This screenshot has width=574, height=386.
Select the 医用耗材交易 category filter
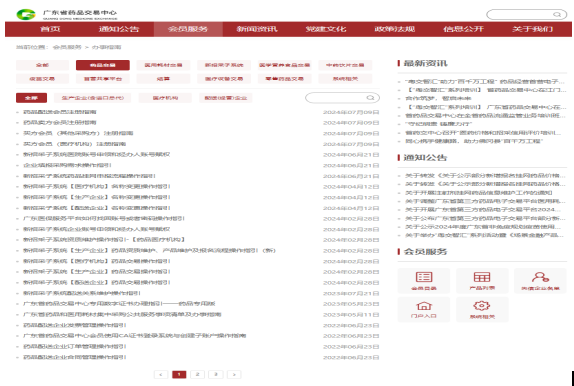pyautogui.click(x=163, y=65)
